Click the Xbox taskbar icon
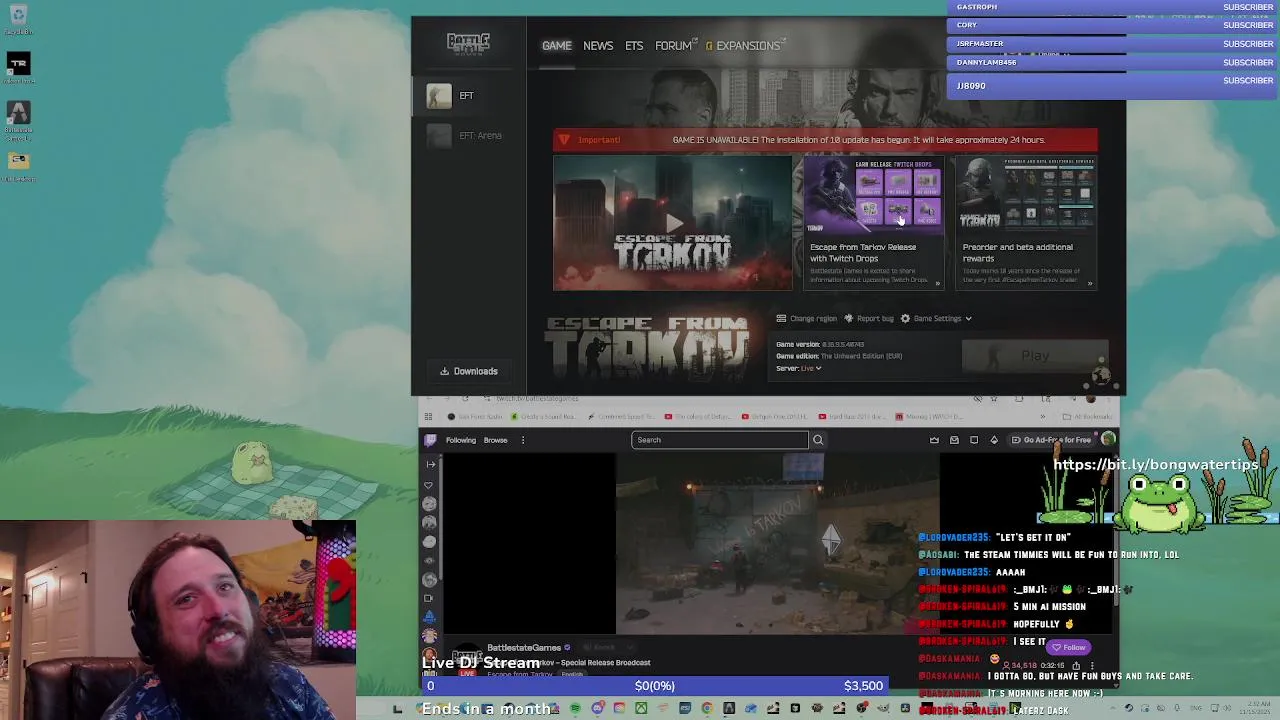The image size is (1280, 720). (641, 709)
